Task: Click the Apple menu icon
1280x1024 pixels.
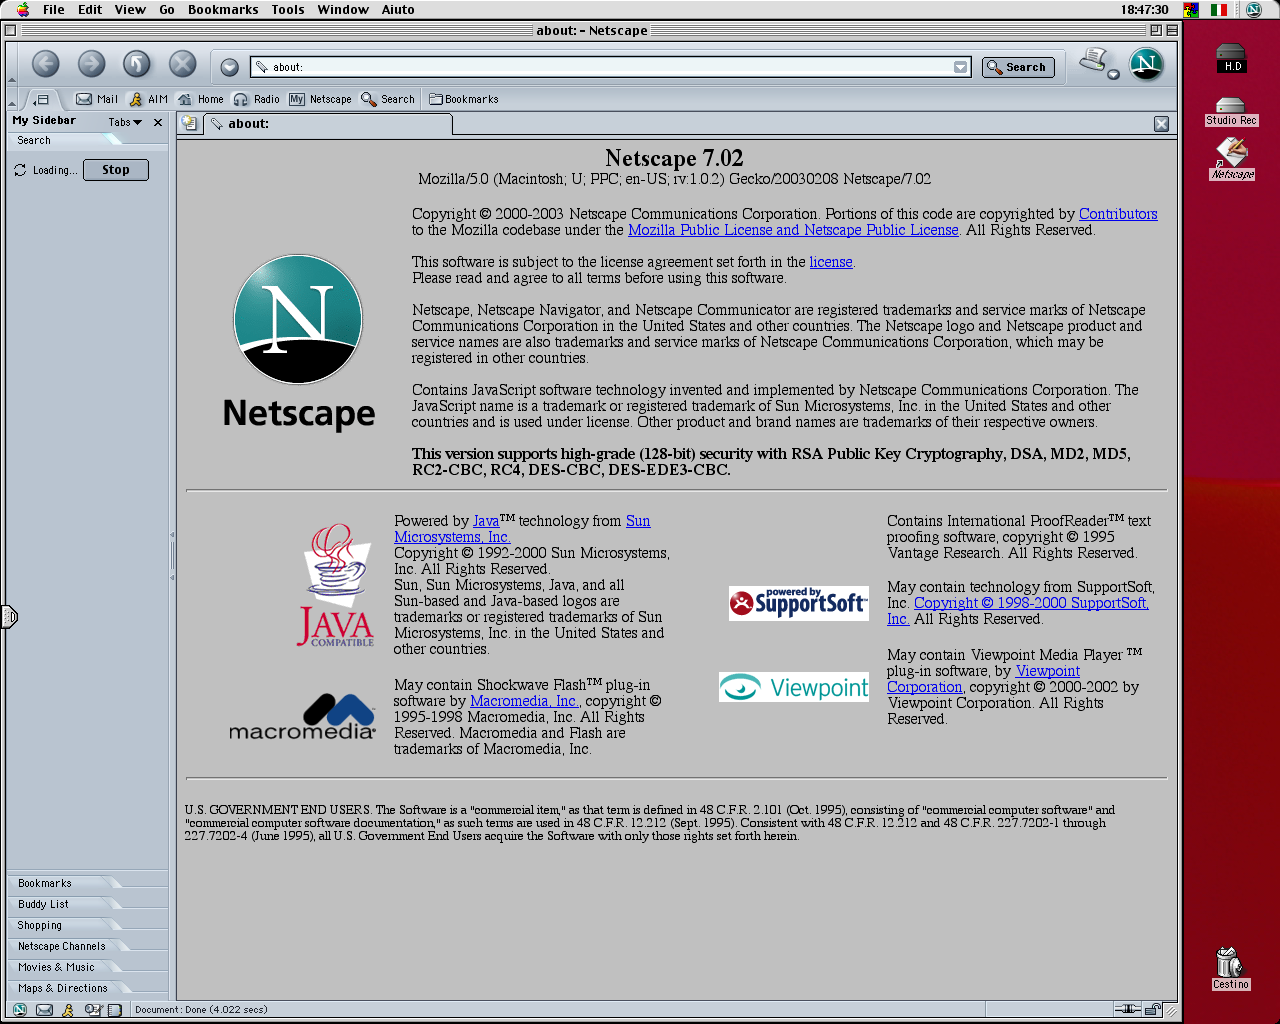Action: tap(23, 9)
